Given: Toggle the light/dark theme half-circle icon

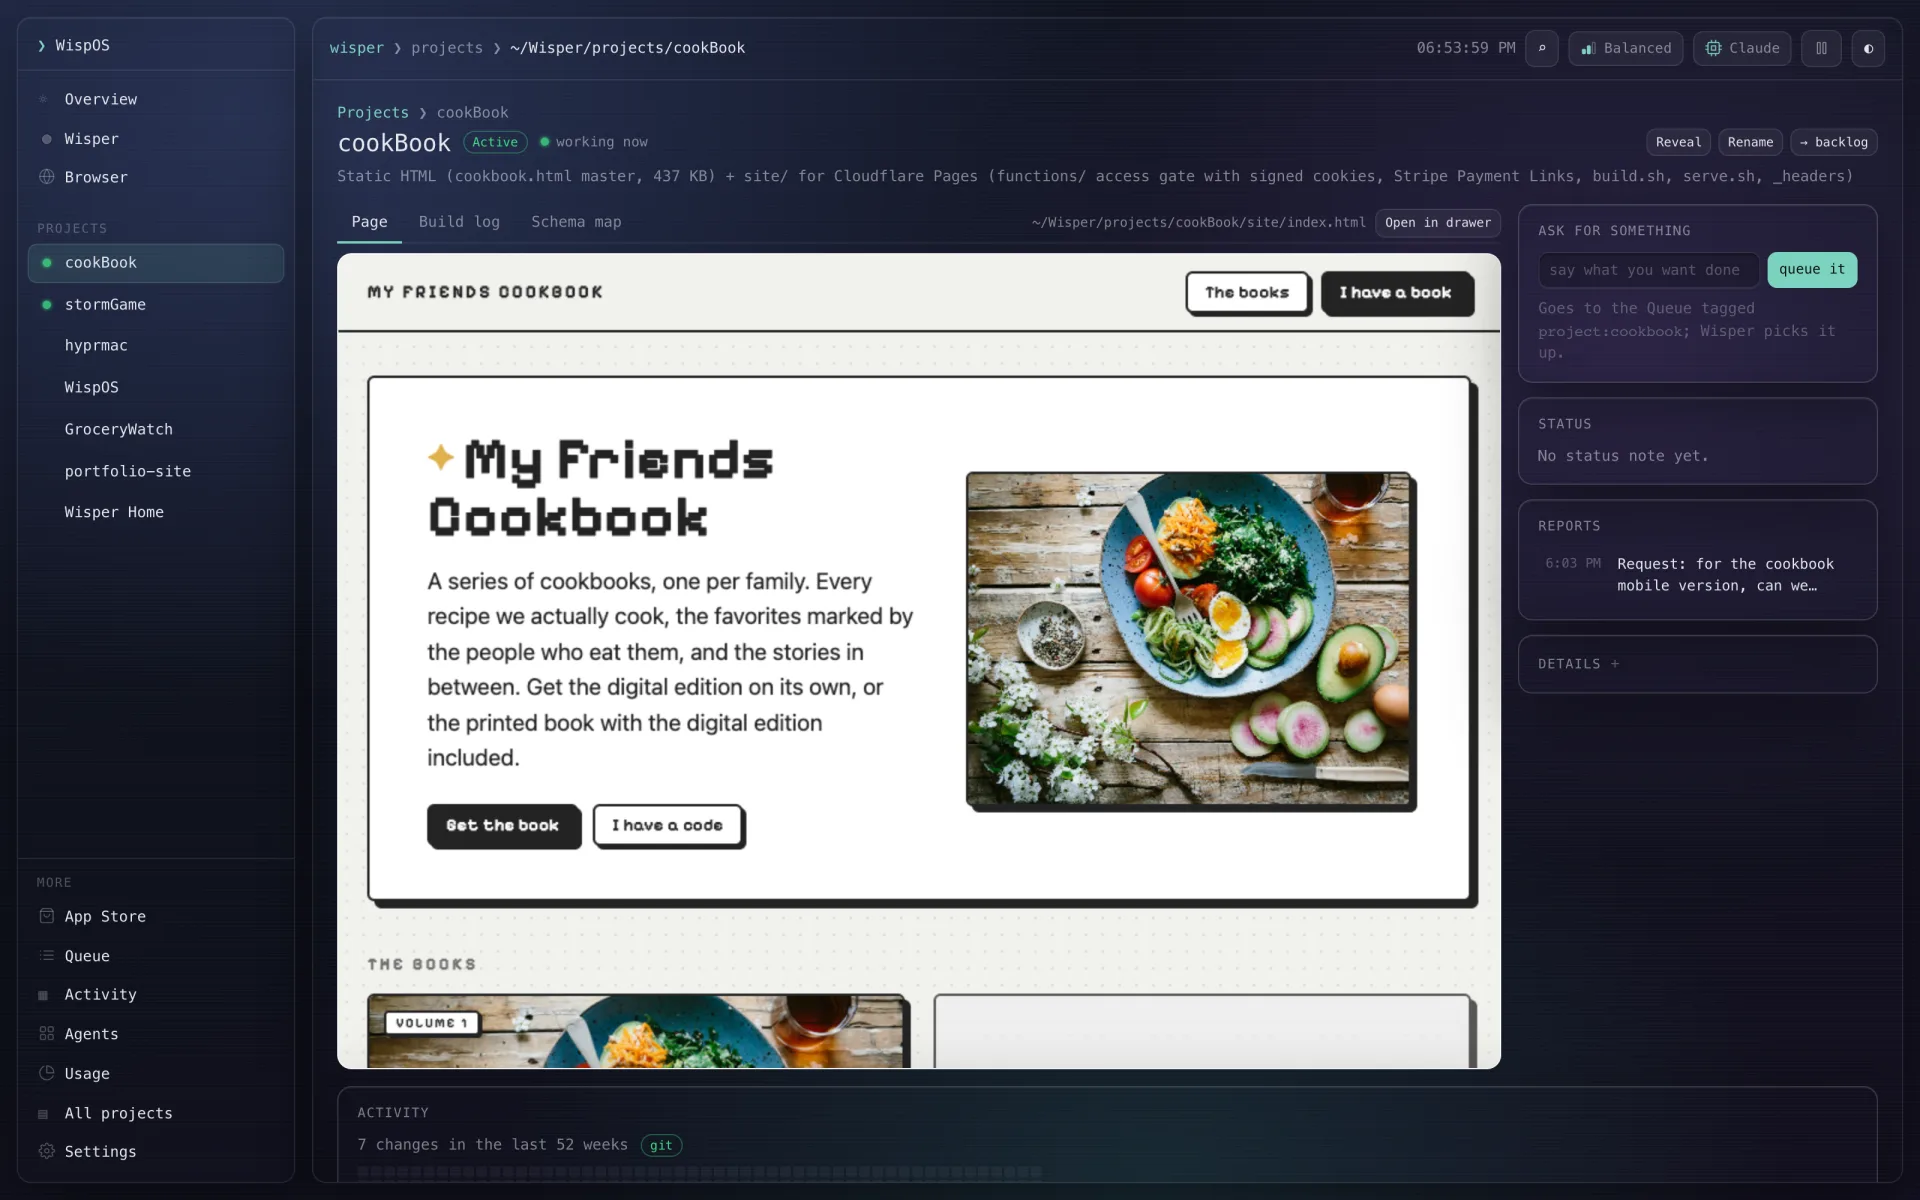Looking at the screenshot, I should [1868, 48].
